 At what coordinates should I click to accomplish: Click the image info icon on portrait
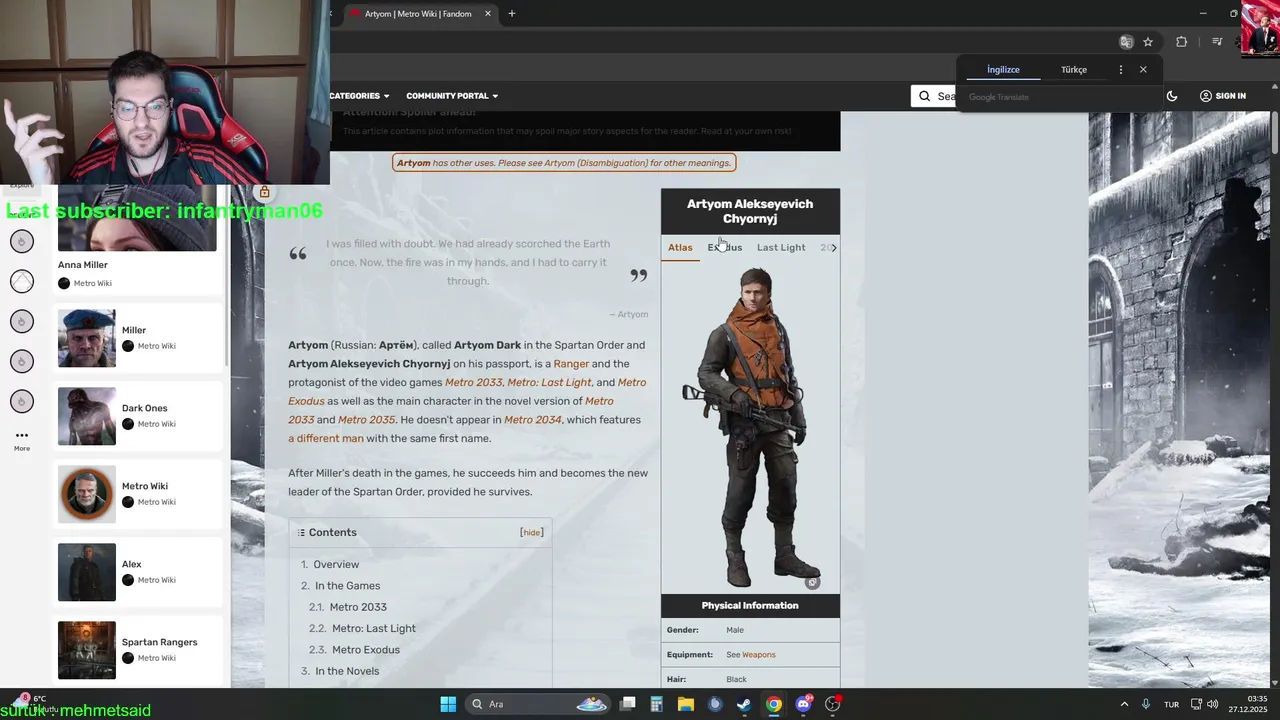pos(812,582)
